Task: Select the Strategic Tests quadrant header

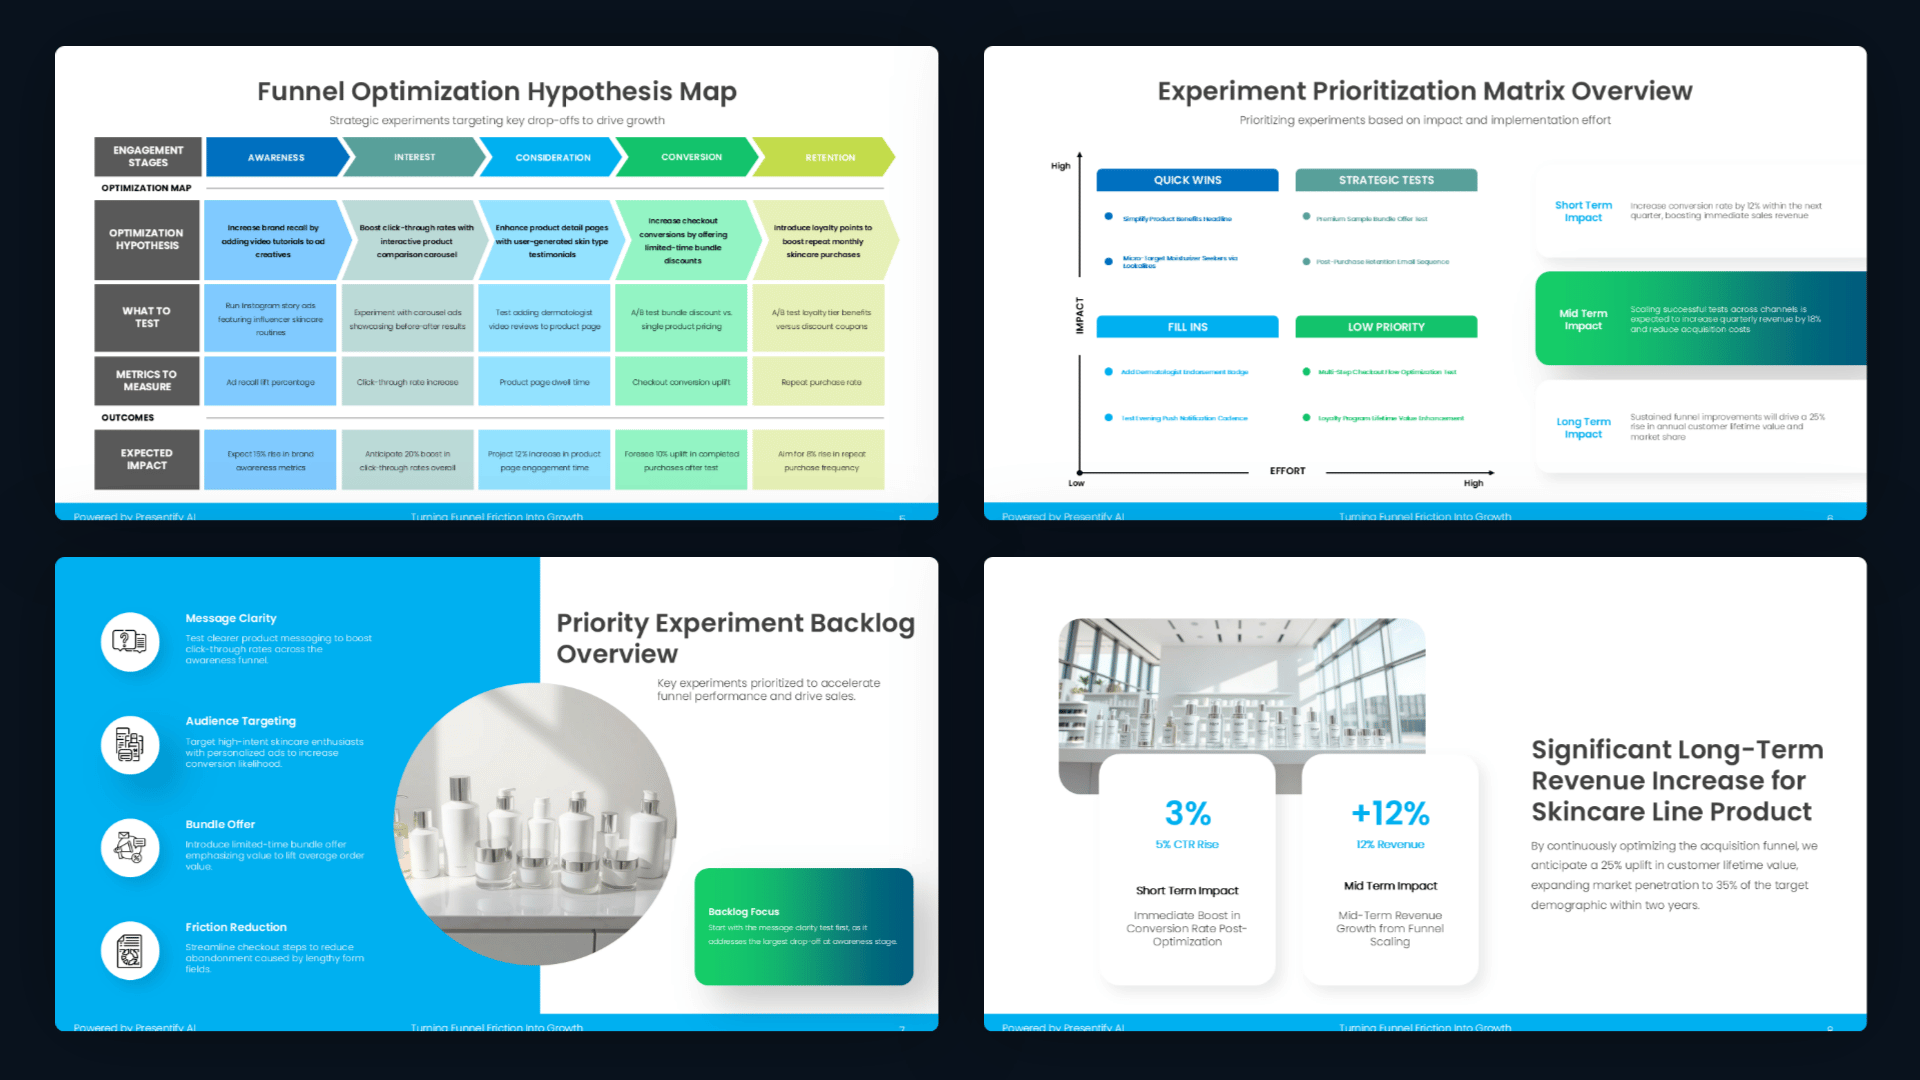Action: coord(1386,180)
